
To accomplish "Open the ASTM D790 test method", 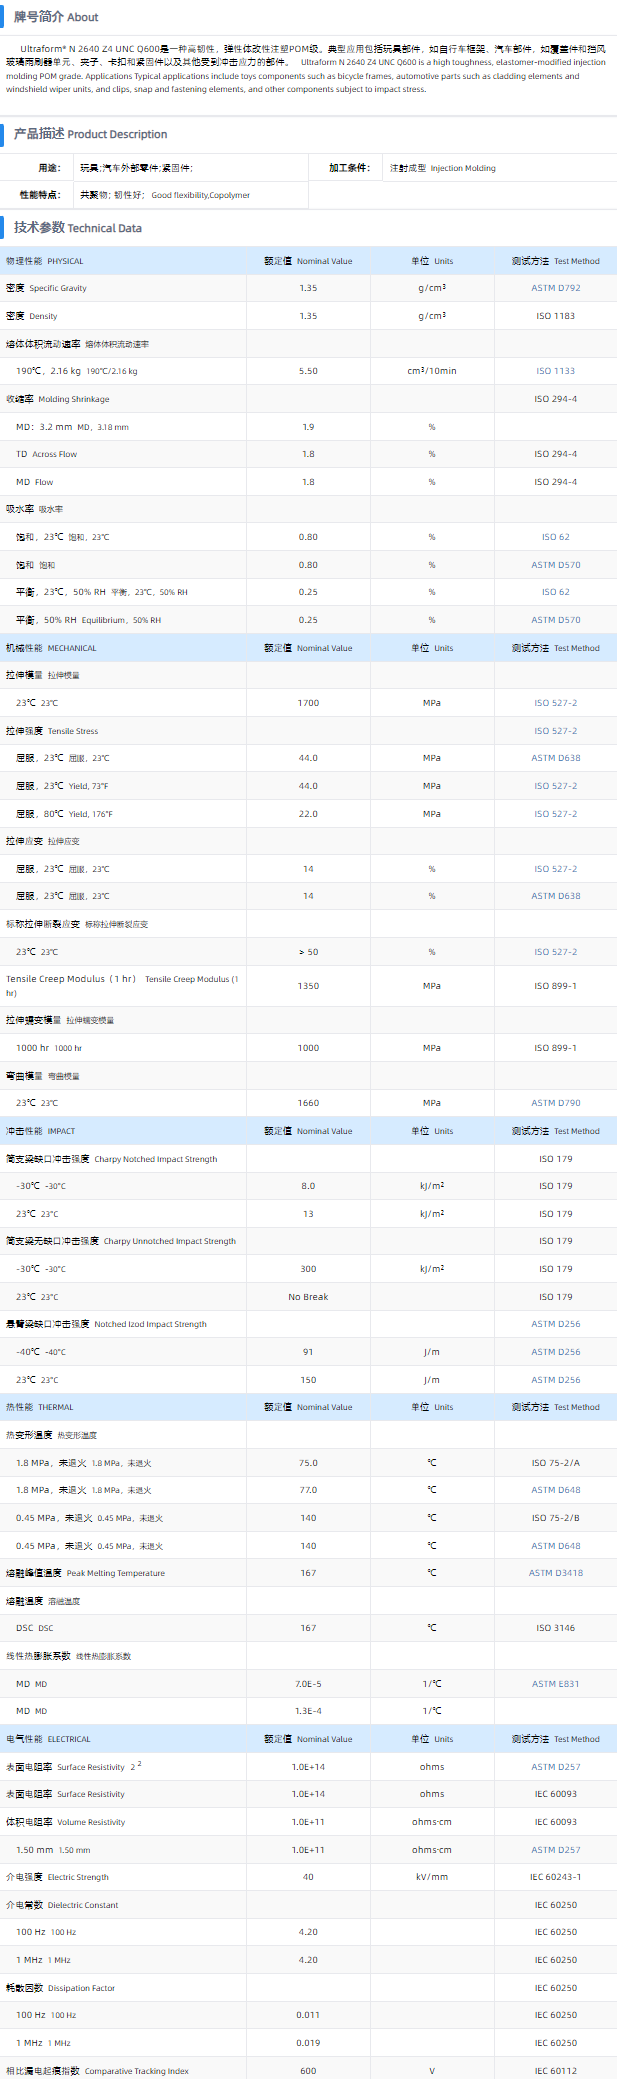I will tap(556, 1103).
